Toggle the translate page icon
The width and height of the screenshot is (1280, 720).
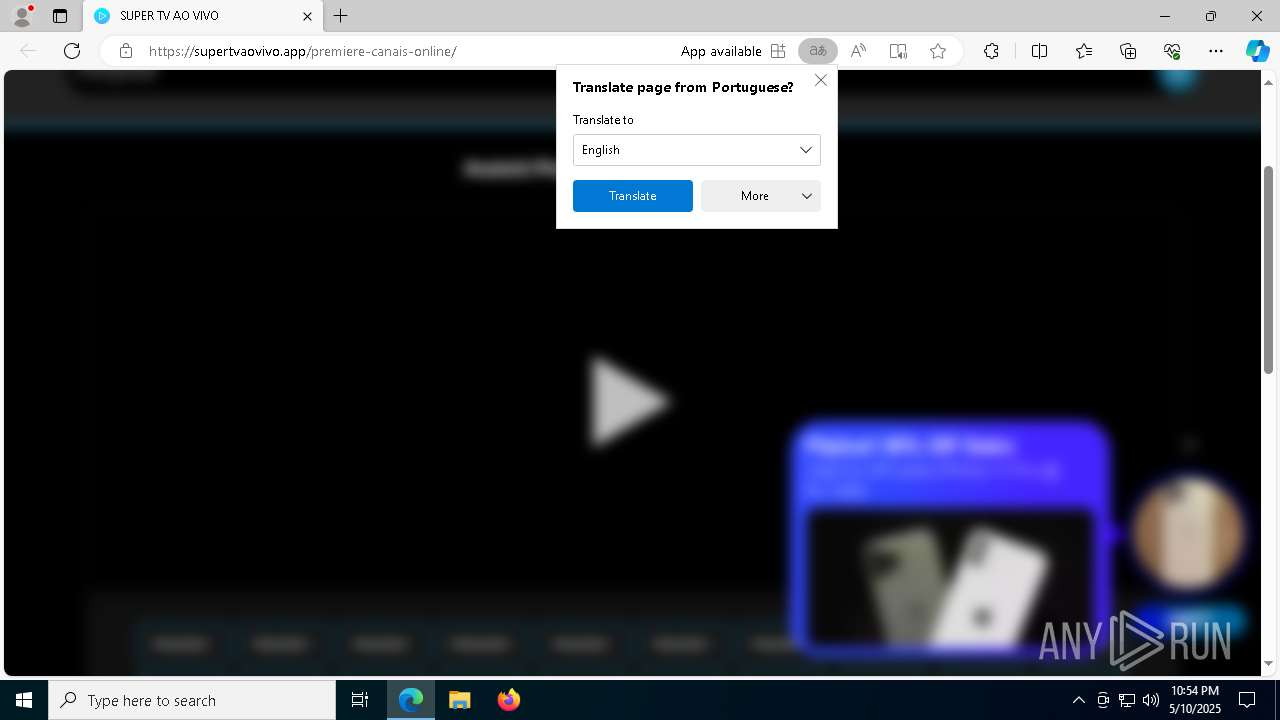click(818, 51)
